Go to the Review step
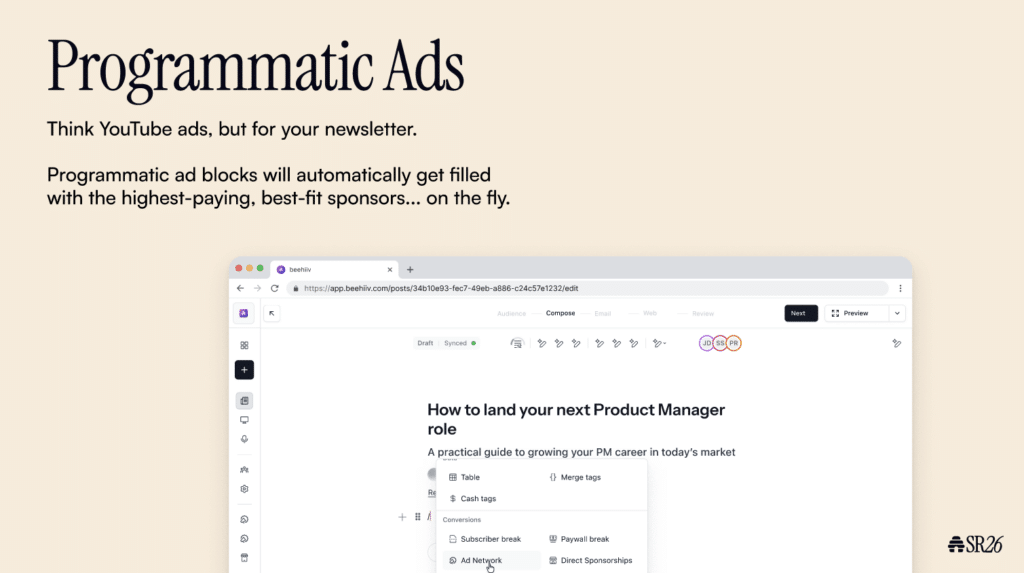The height and width of the screenshot is (573, 1024). [x=703, y=314]
